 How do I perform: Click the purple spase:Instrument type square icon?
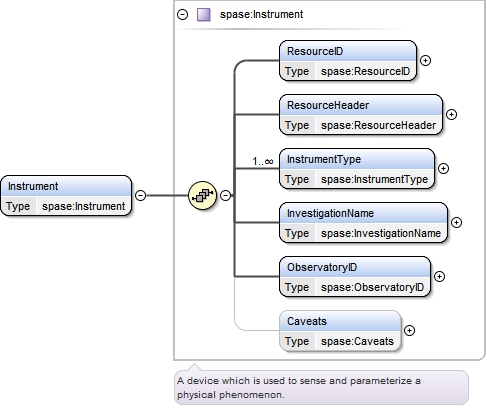pyautogui.click(x=204, y=15)
